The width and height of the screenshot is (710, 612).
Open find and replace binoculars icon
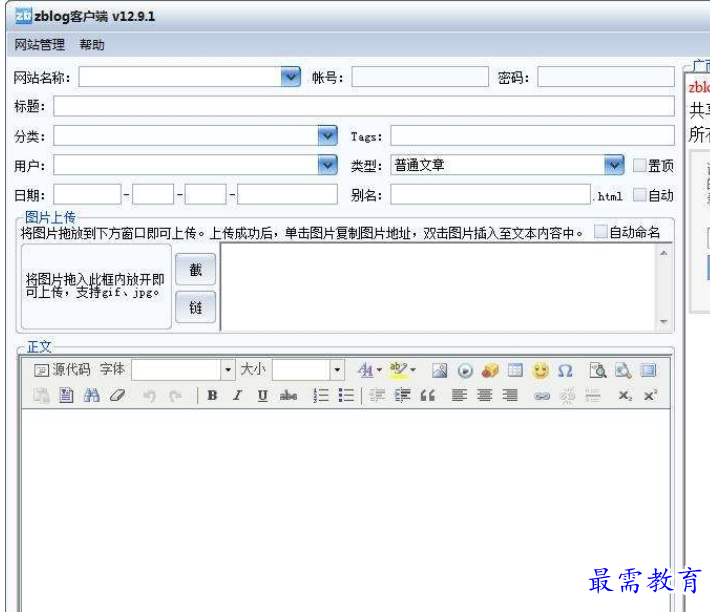point(91,396)
